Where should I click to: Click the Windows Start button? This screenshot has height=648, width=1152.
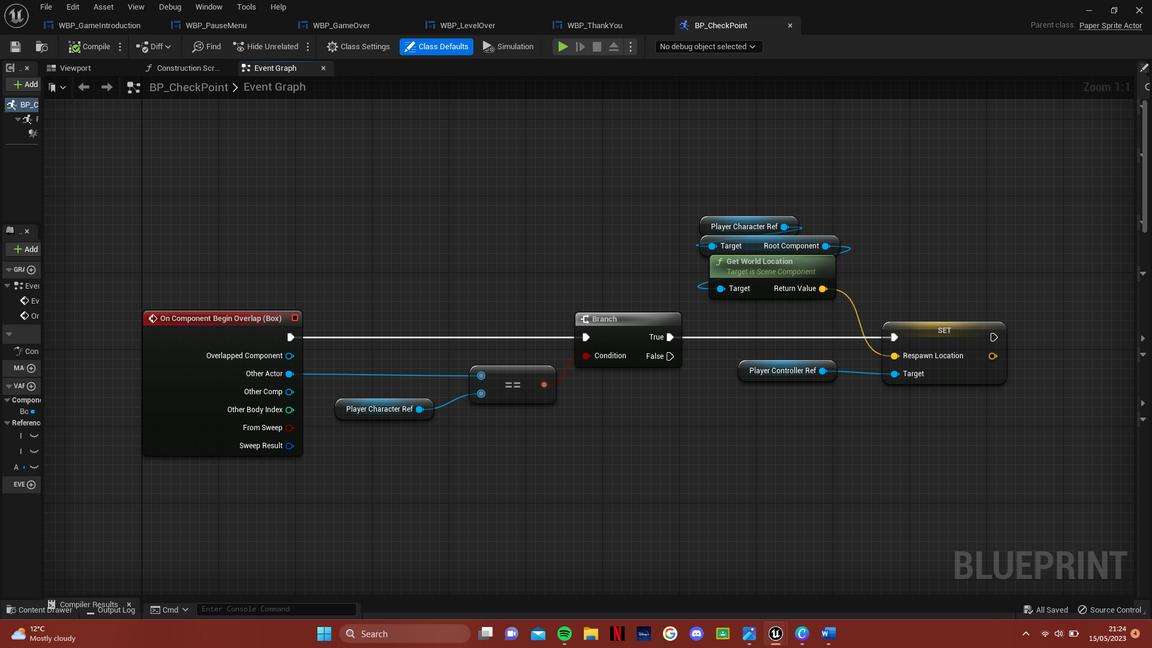coord(324,633)
